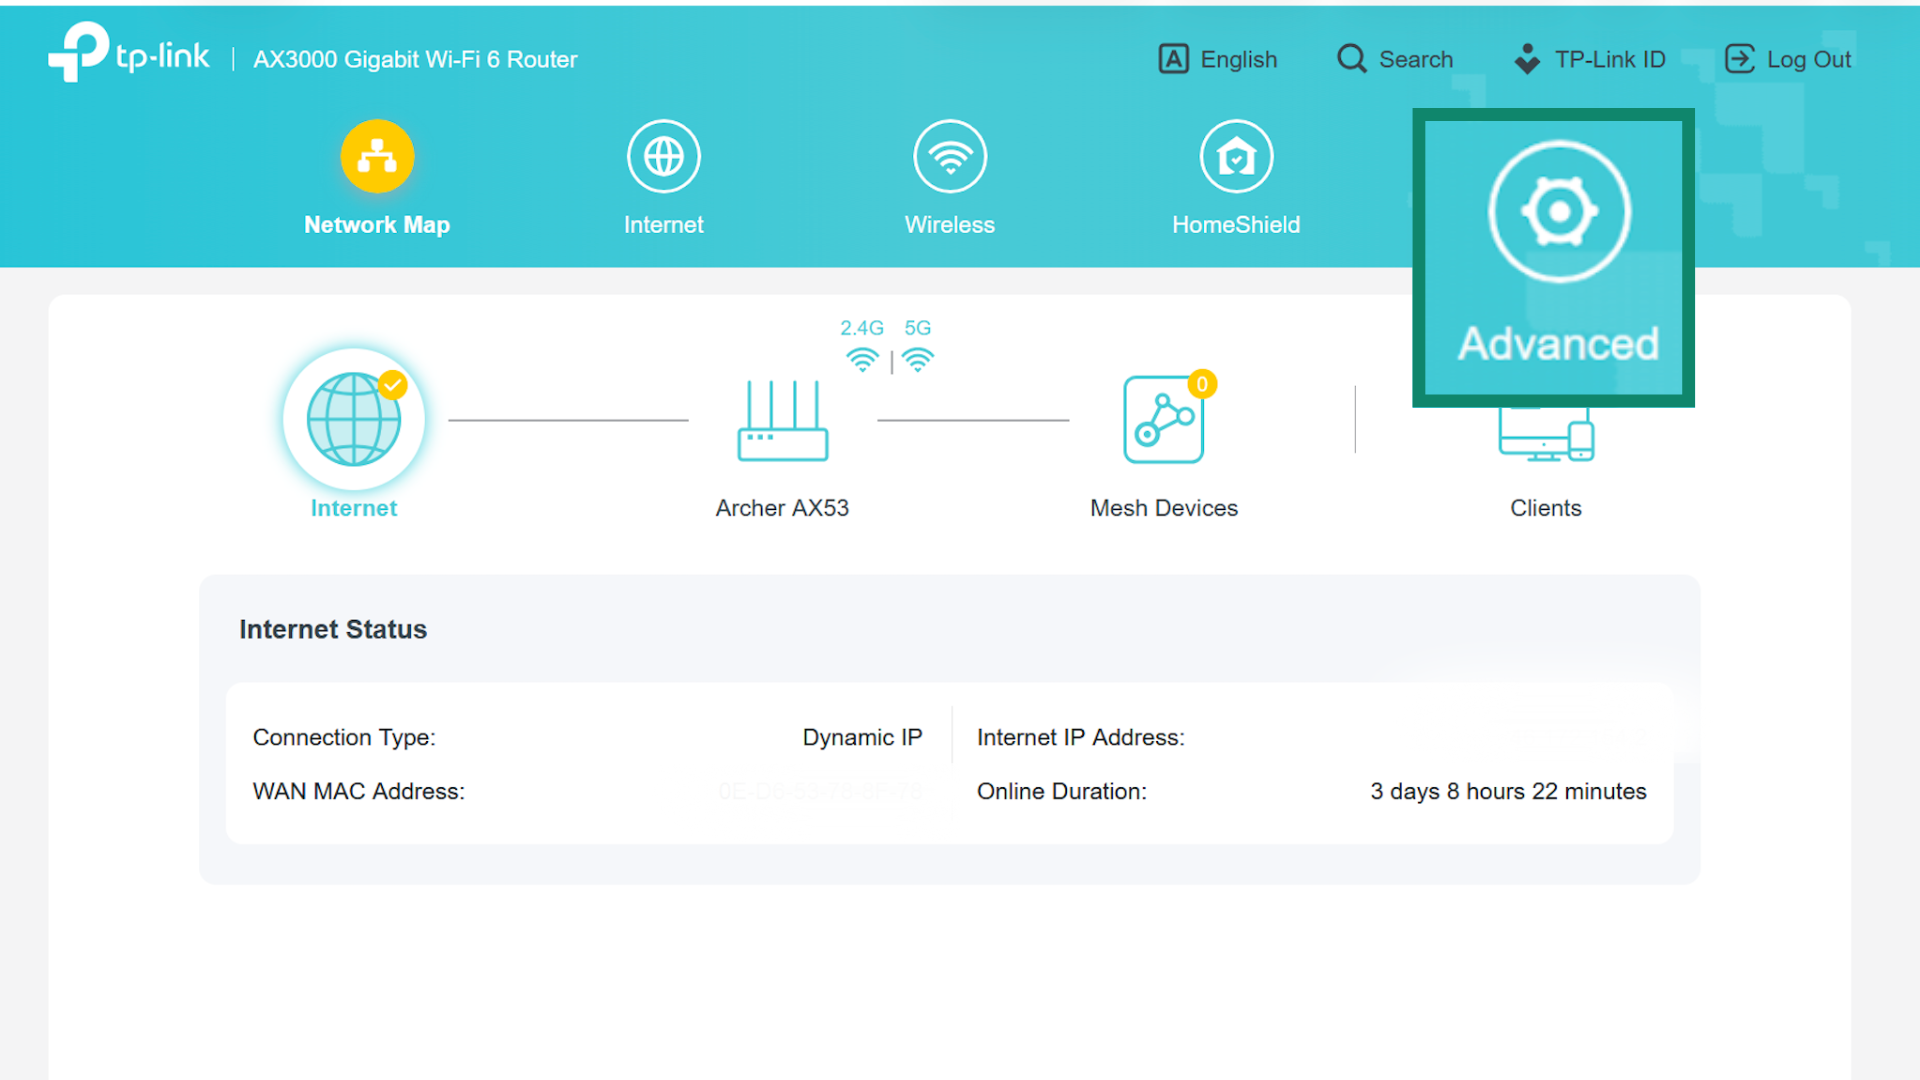Viewport: 1920px width, 1080px height.
Task: Click the Mesh Devices count badge
Action: pyautogui.click(x=1202, y=383)
